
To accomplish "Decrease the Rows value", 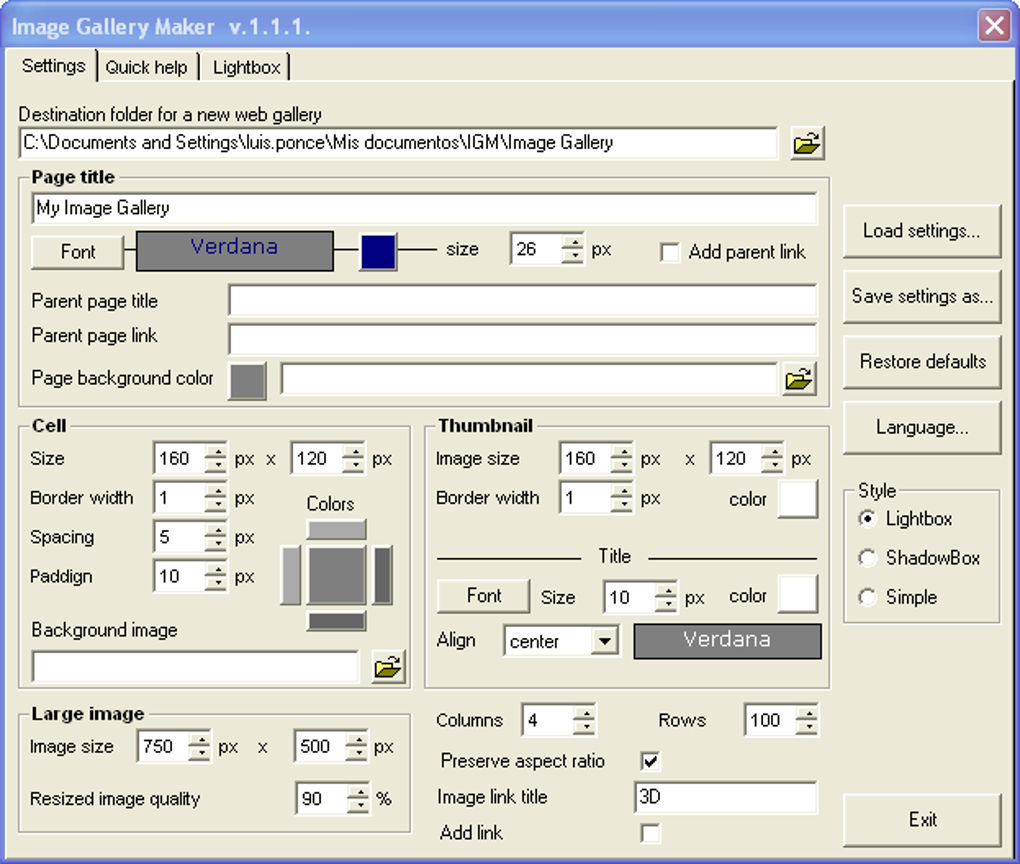I will click(x=810, y=726).
